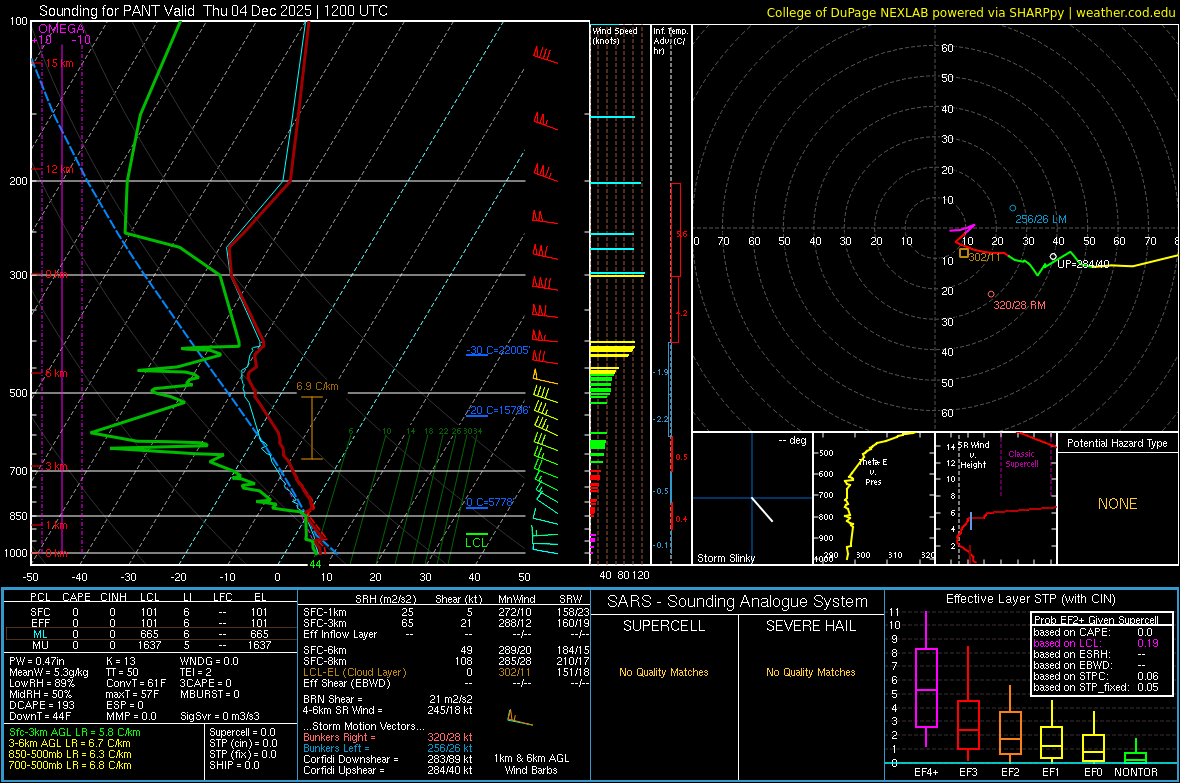Click the 'Corfidi Downshear = 283/89 kt' line
Image resolution: width=1180 pixels, height=783 pixels.
[x=388, y=759]
